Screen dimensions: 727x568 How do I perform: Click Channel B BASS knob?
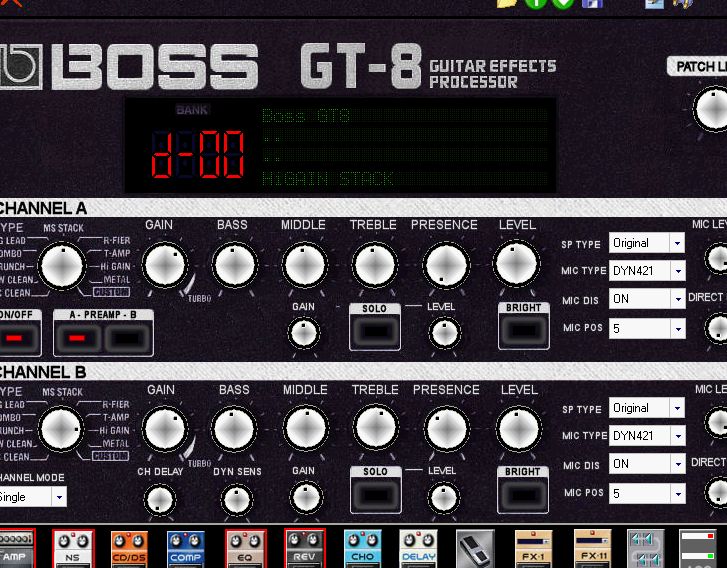click(x=234, y=429)
